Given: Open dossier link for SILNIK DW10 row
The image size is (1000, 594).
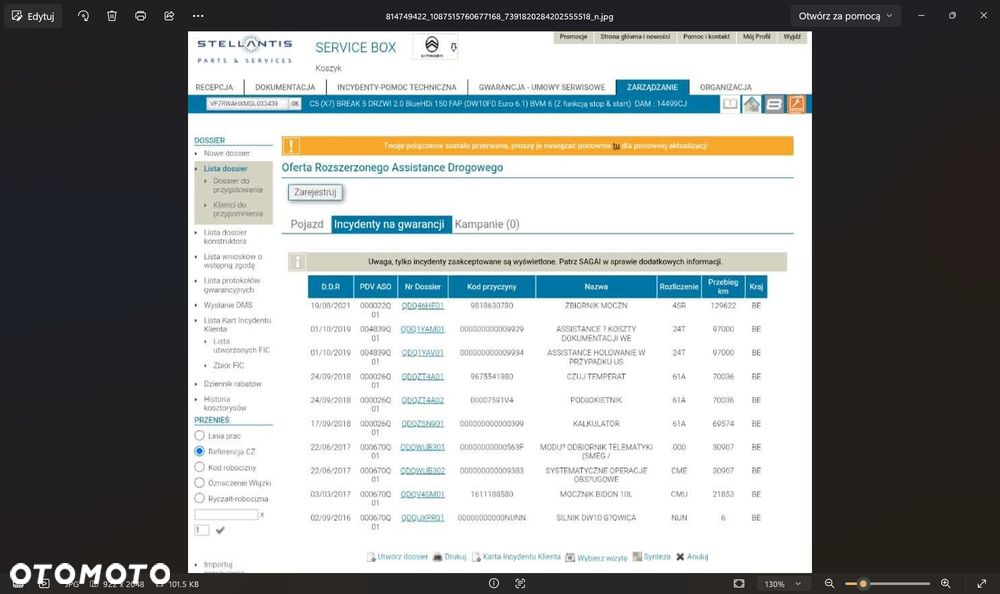Looking at the screenshot, I should (422, 517).
